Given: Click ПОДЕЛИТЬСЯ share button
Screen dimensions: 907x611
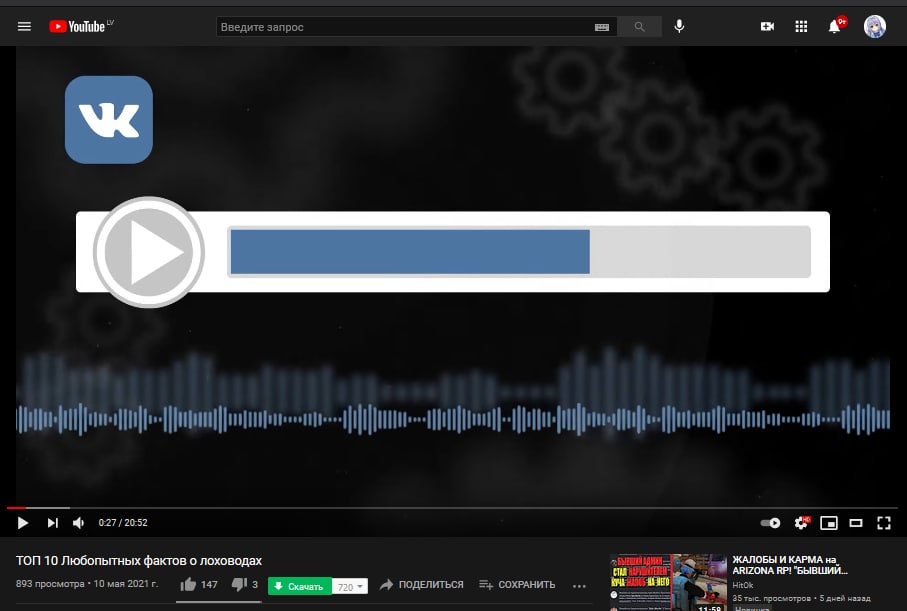Looking at the screenshot, I should pyautogui.click(x=422, y=584).
